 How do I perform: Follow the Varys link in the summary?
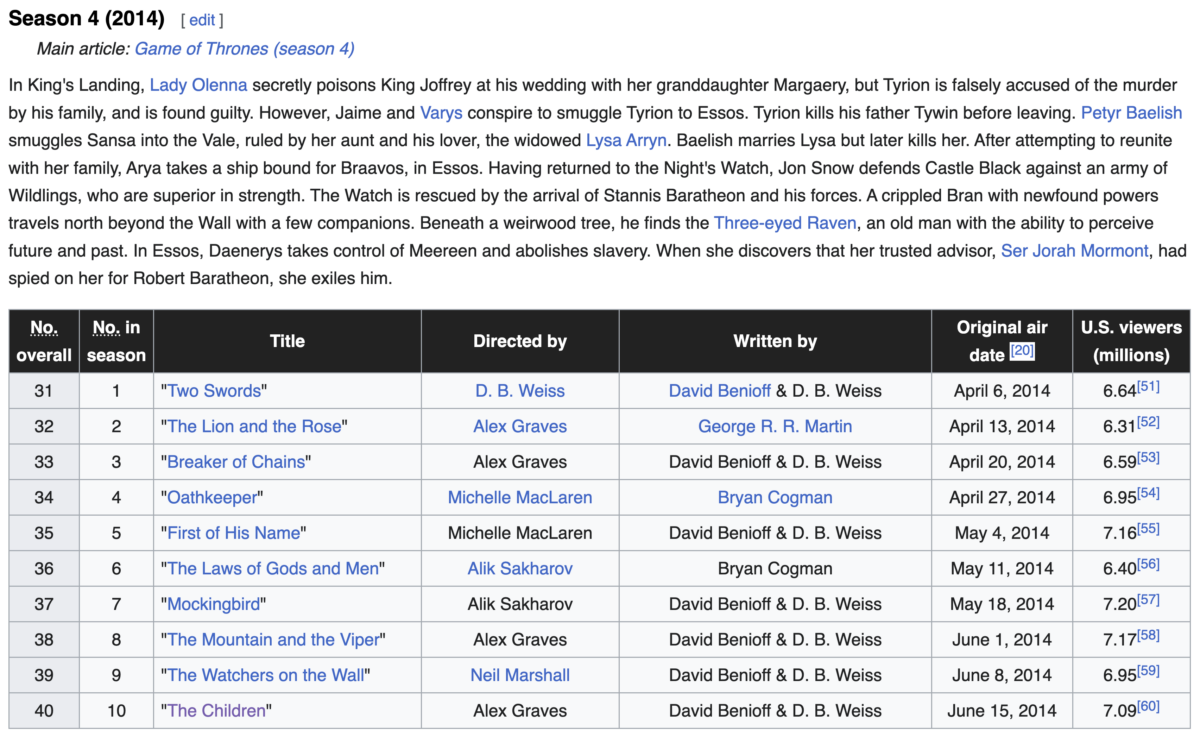coord(441,112)
